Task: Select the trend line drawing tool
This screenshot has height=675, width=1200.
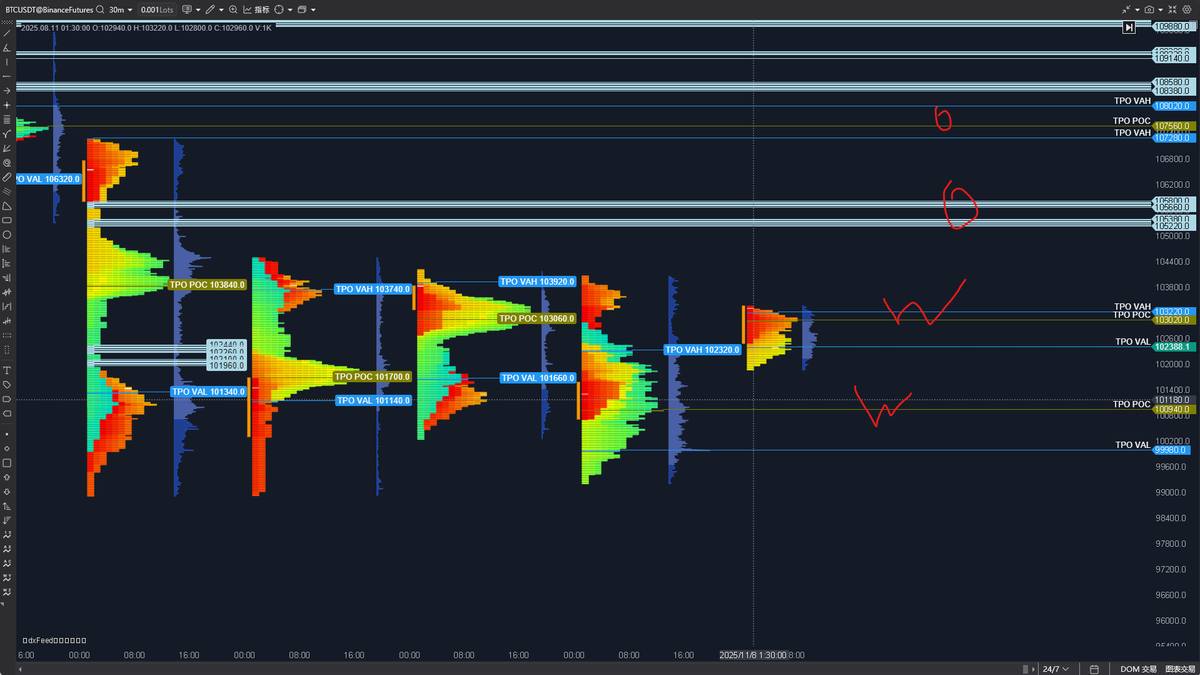Action: click(x=7, y=33)
